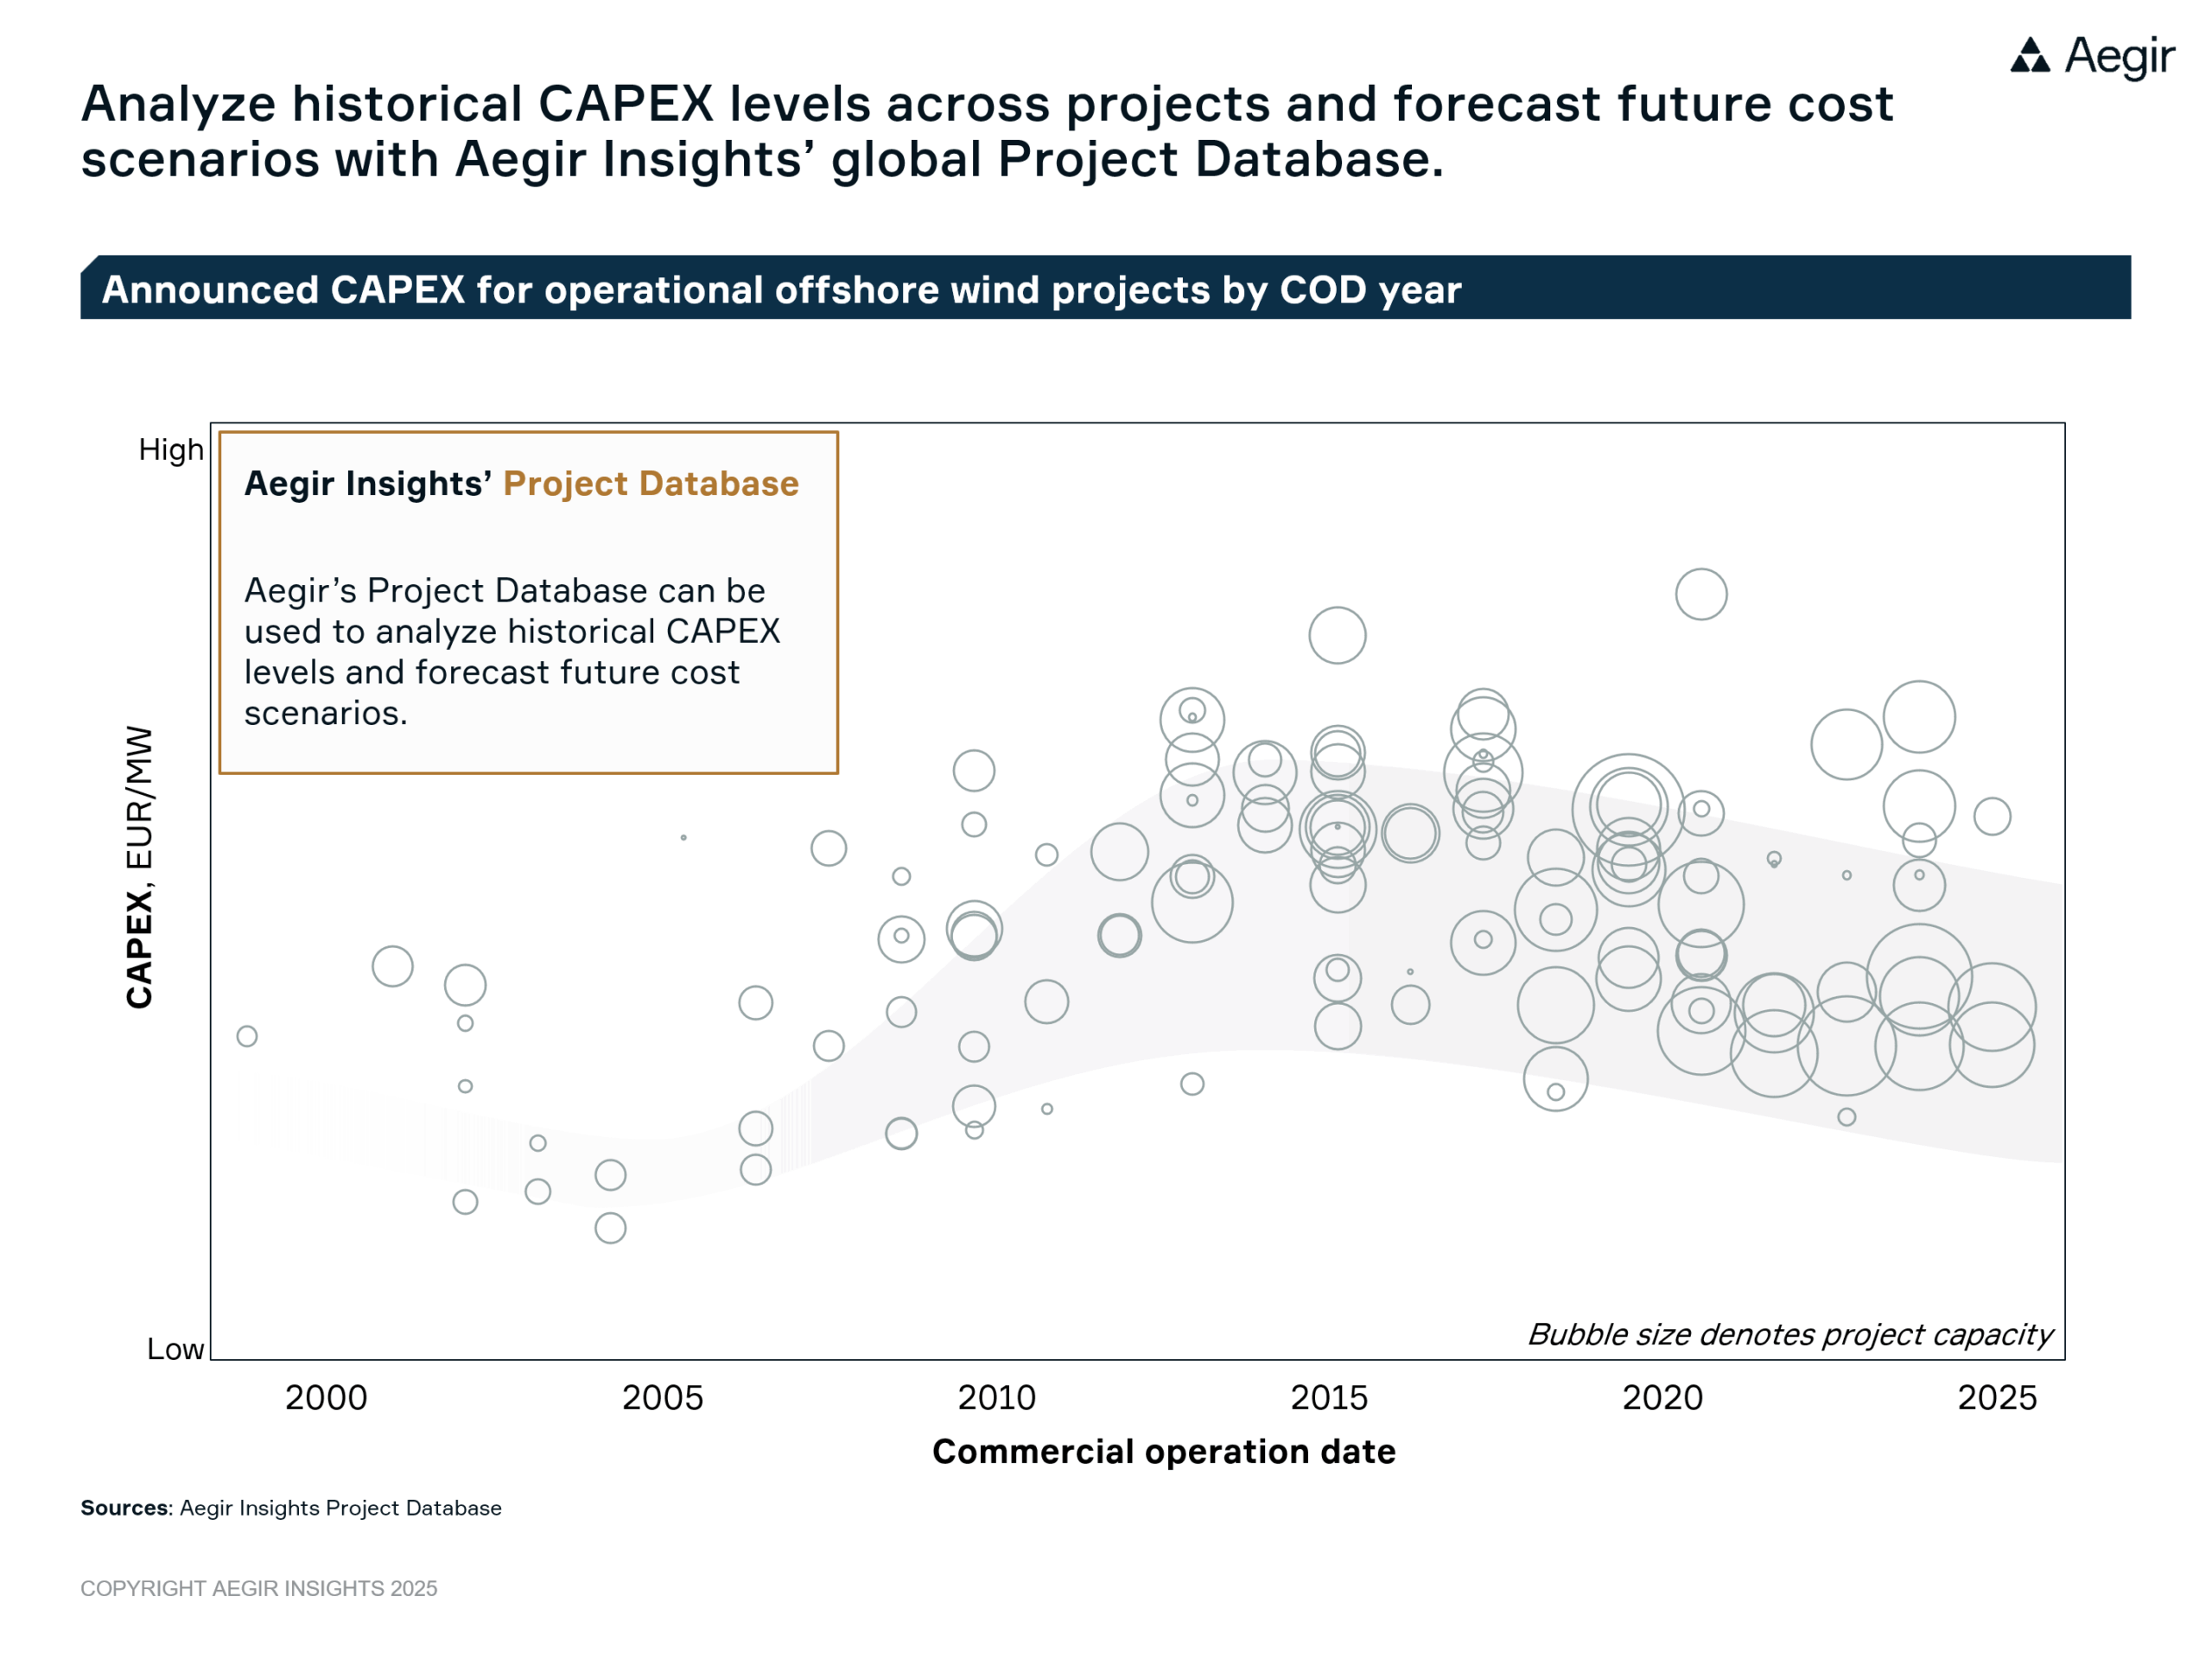This screenshot has height=1659, width=2212.
Task: Click the 'COPYRIGHT AEGIR INSIGHTS 2025' footer
Action: click(x=259, y=1588)
